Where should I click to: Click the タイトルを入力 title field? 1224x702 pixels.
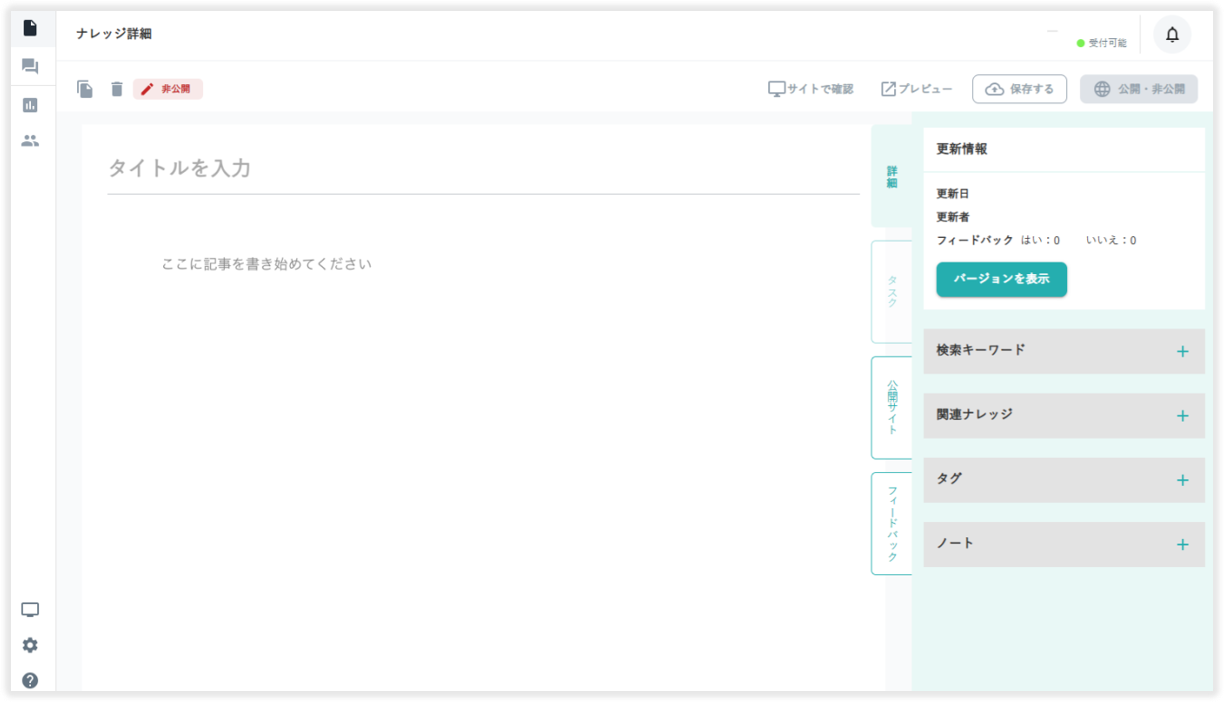point(482,169)
